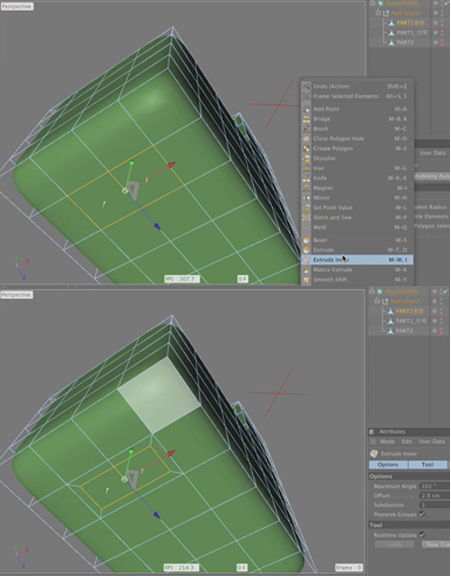Switch to the Tool tab in Attributes
451x576 pixels.
click(427, 465)
